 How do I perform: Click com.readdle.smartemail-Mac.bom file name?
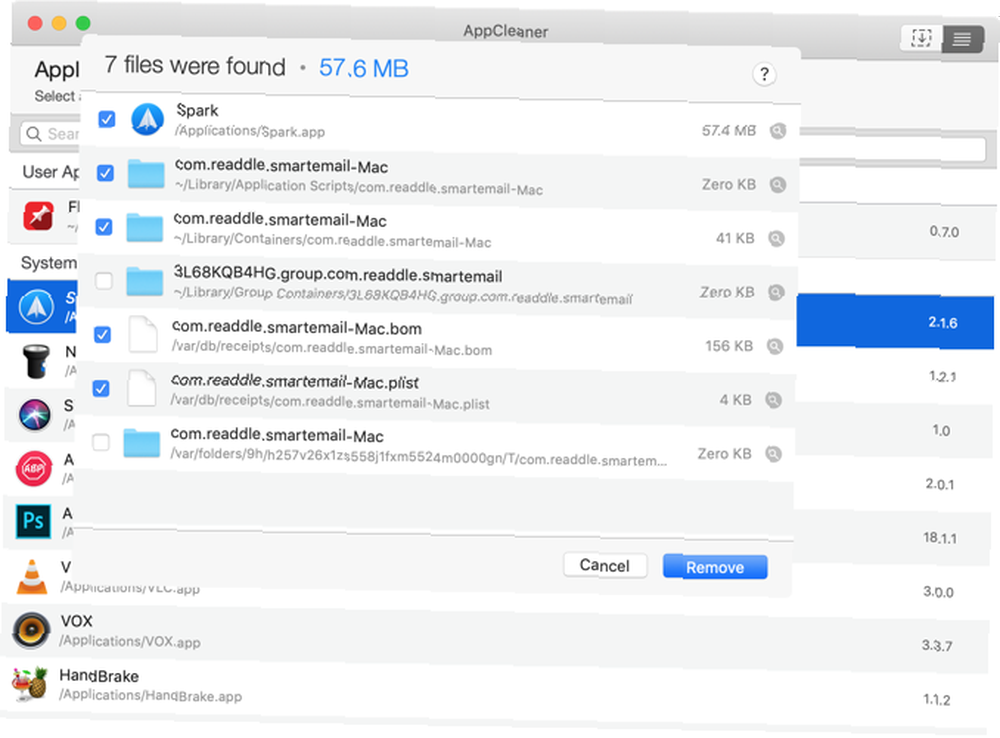point(297,328)
